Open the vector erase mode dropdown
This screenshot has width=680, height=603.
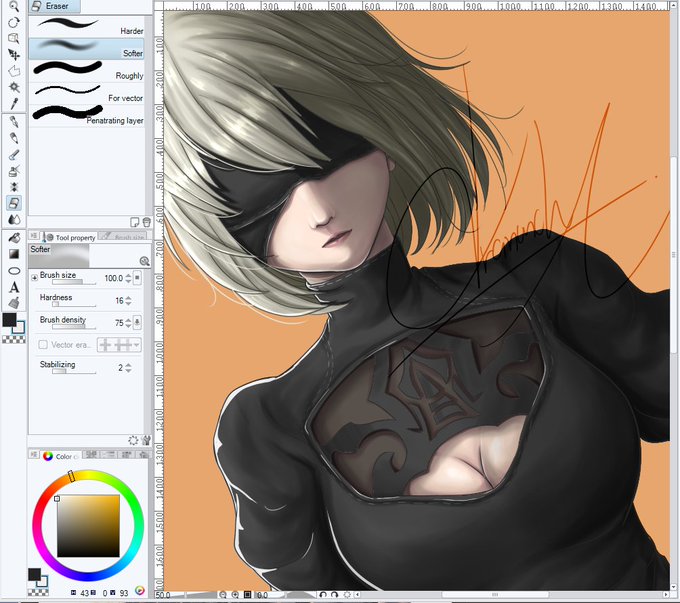tap(137, 345)
